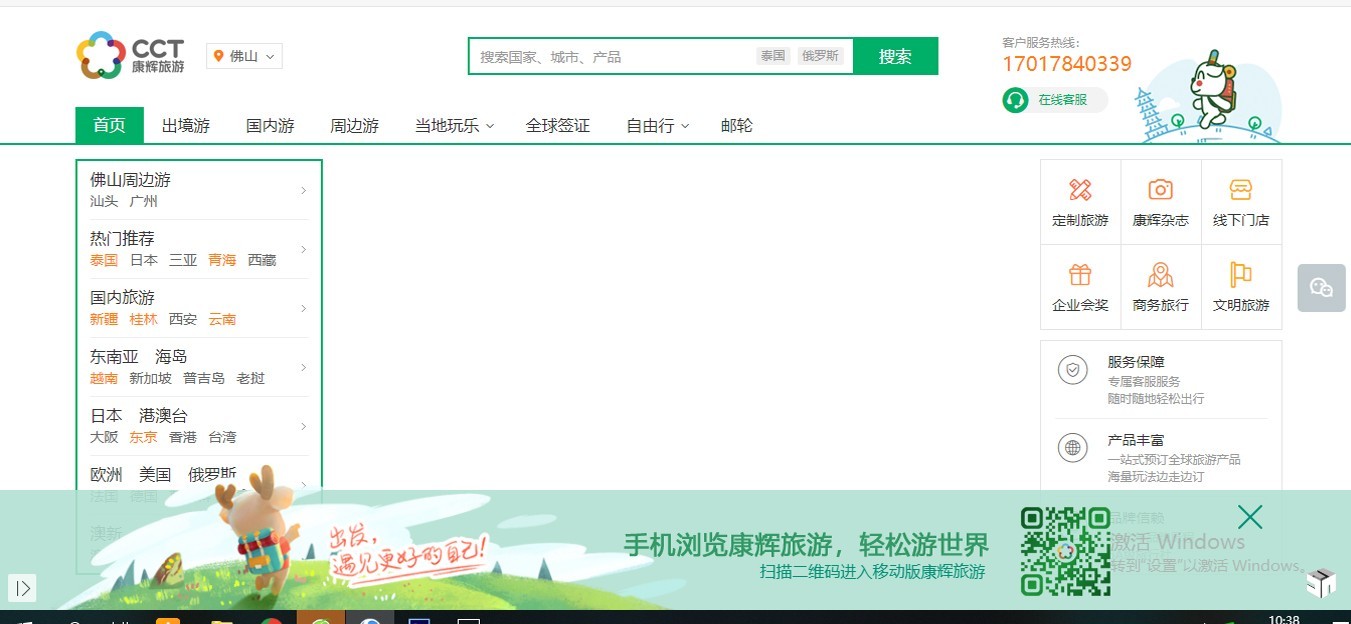Screen dimensions: 1351x624
Task: Click the 泰国 quick search tag
Action: tap(773, 56)
